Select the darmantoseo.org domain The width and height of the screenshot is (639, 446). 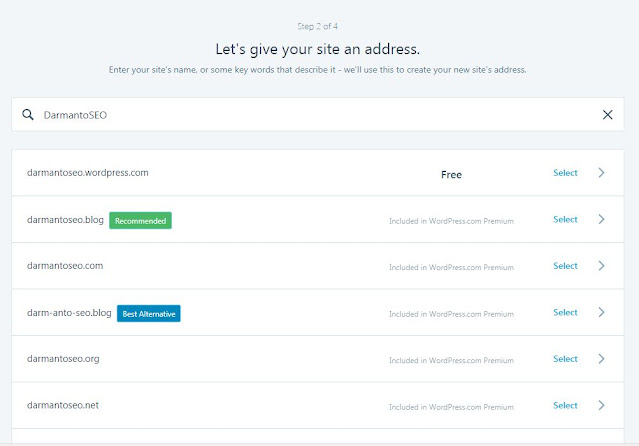[565, 359]
